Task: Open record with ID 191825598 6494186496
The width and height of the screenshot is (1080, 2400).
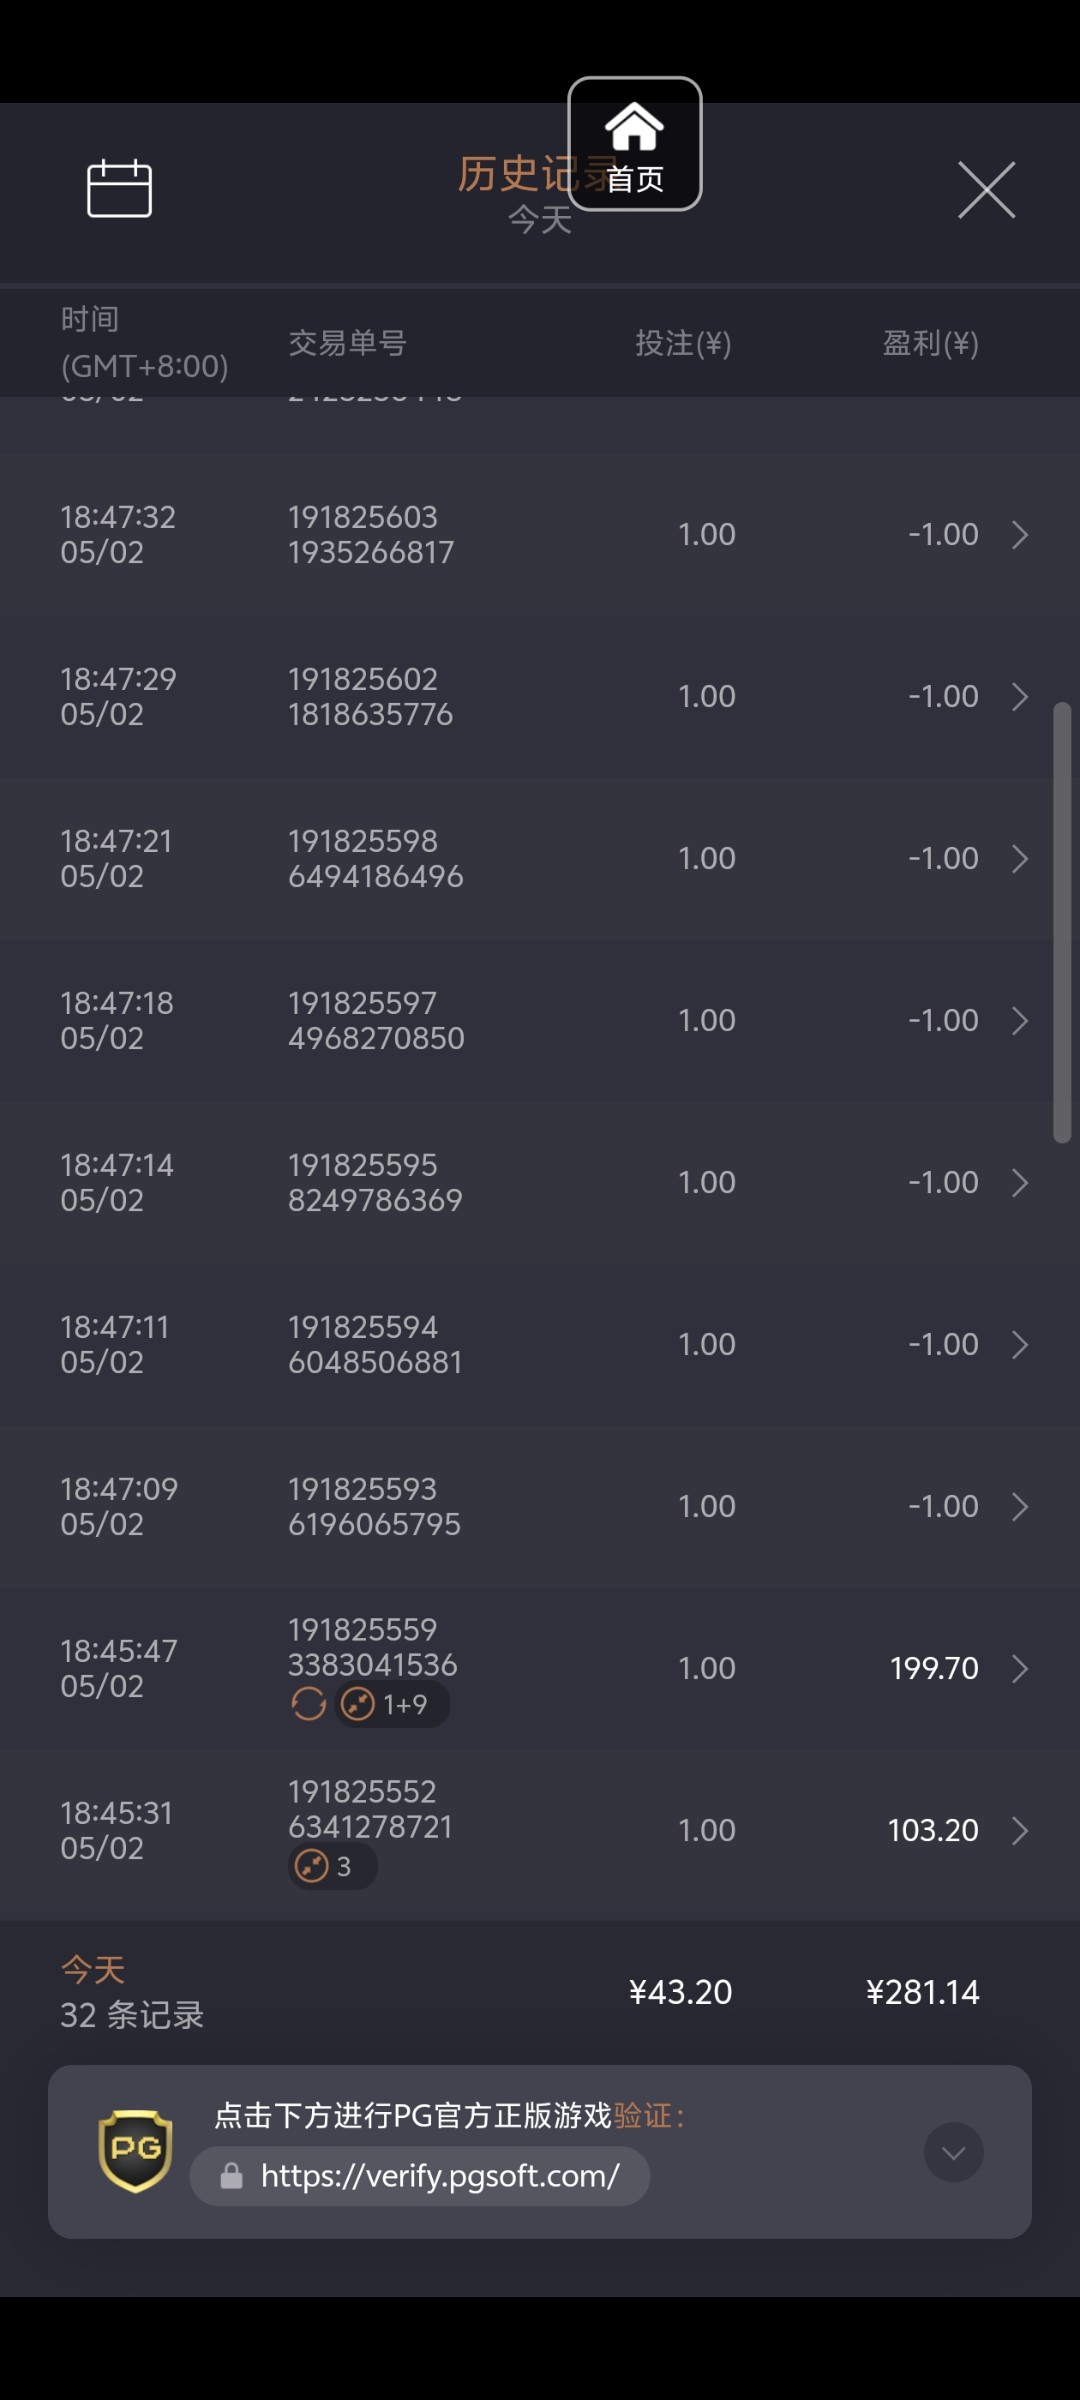Action: click(x=375, y=858)
